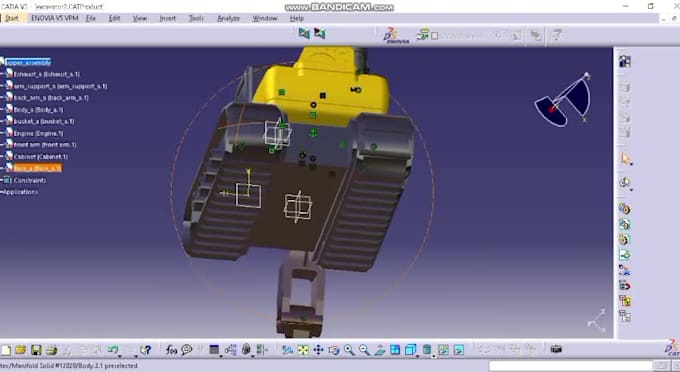Click the ENOVIA logo icon in top toolbar
Image resolution: width=680 pixels, height=372 pixels.
coord(396,36)
